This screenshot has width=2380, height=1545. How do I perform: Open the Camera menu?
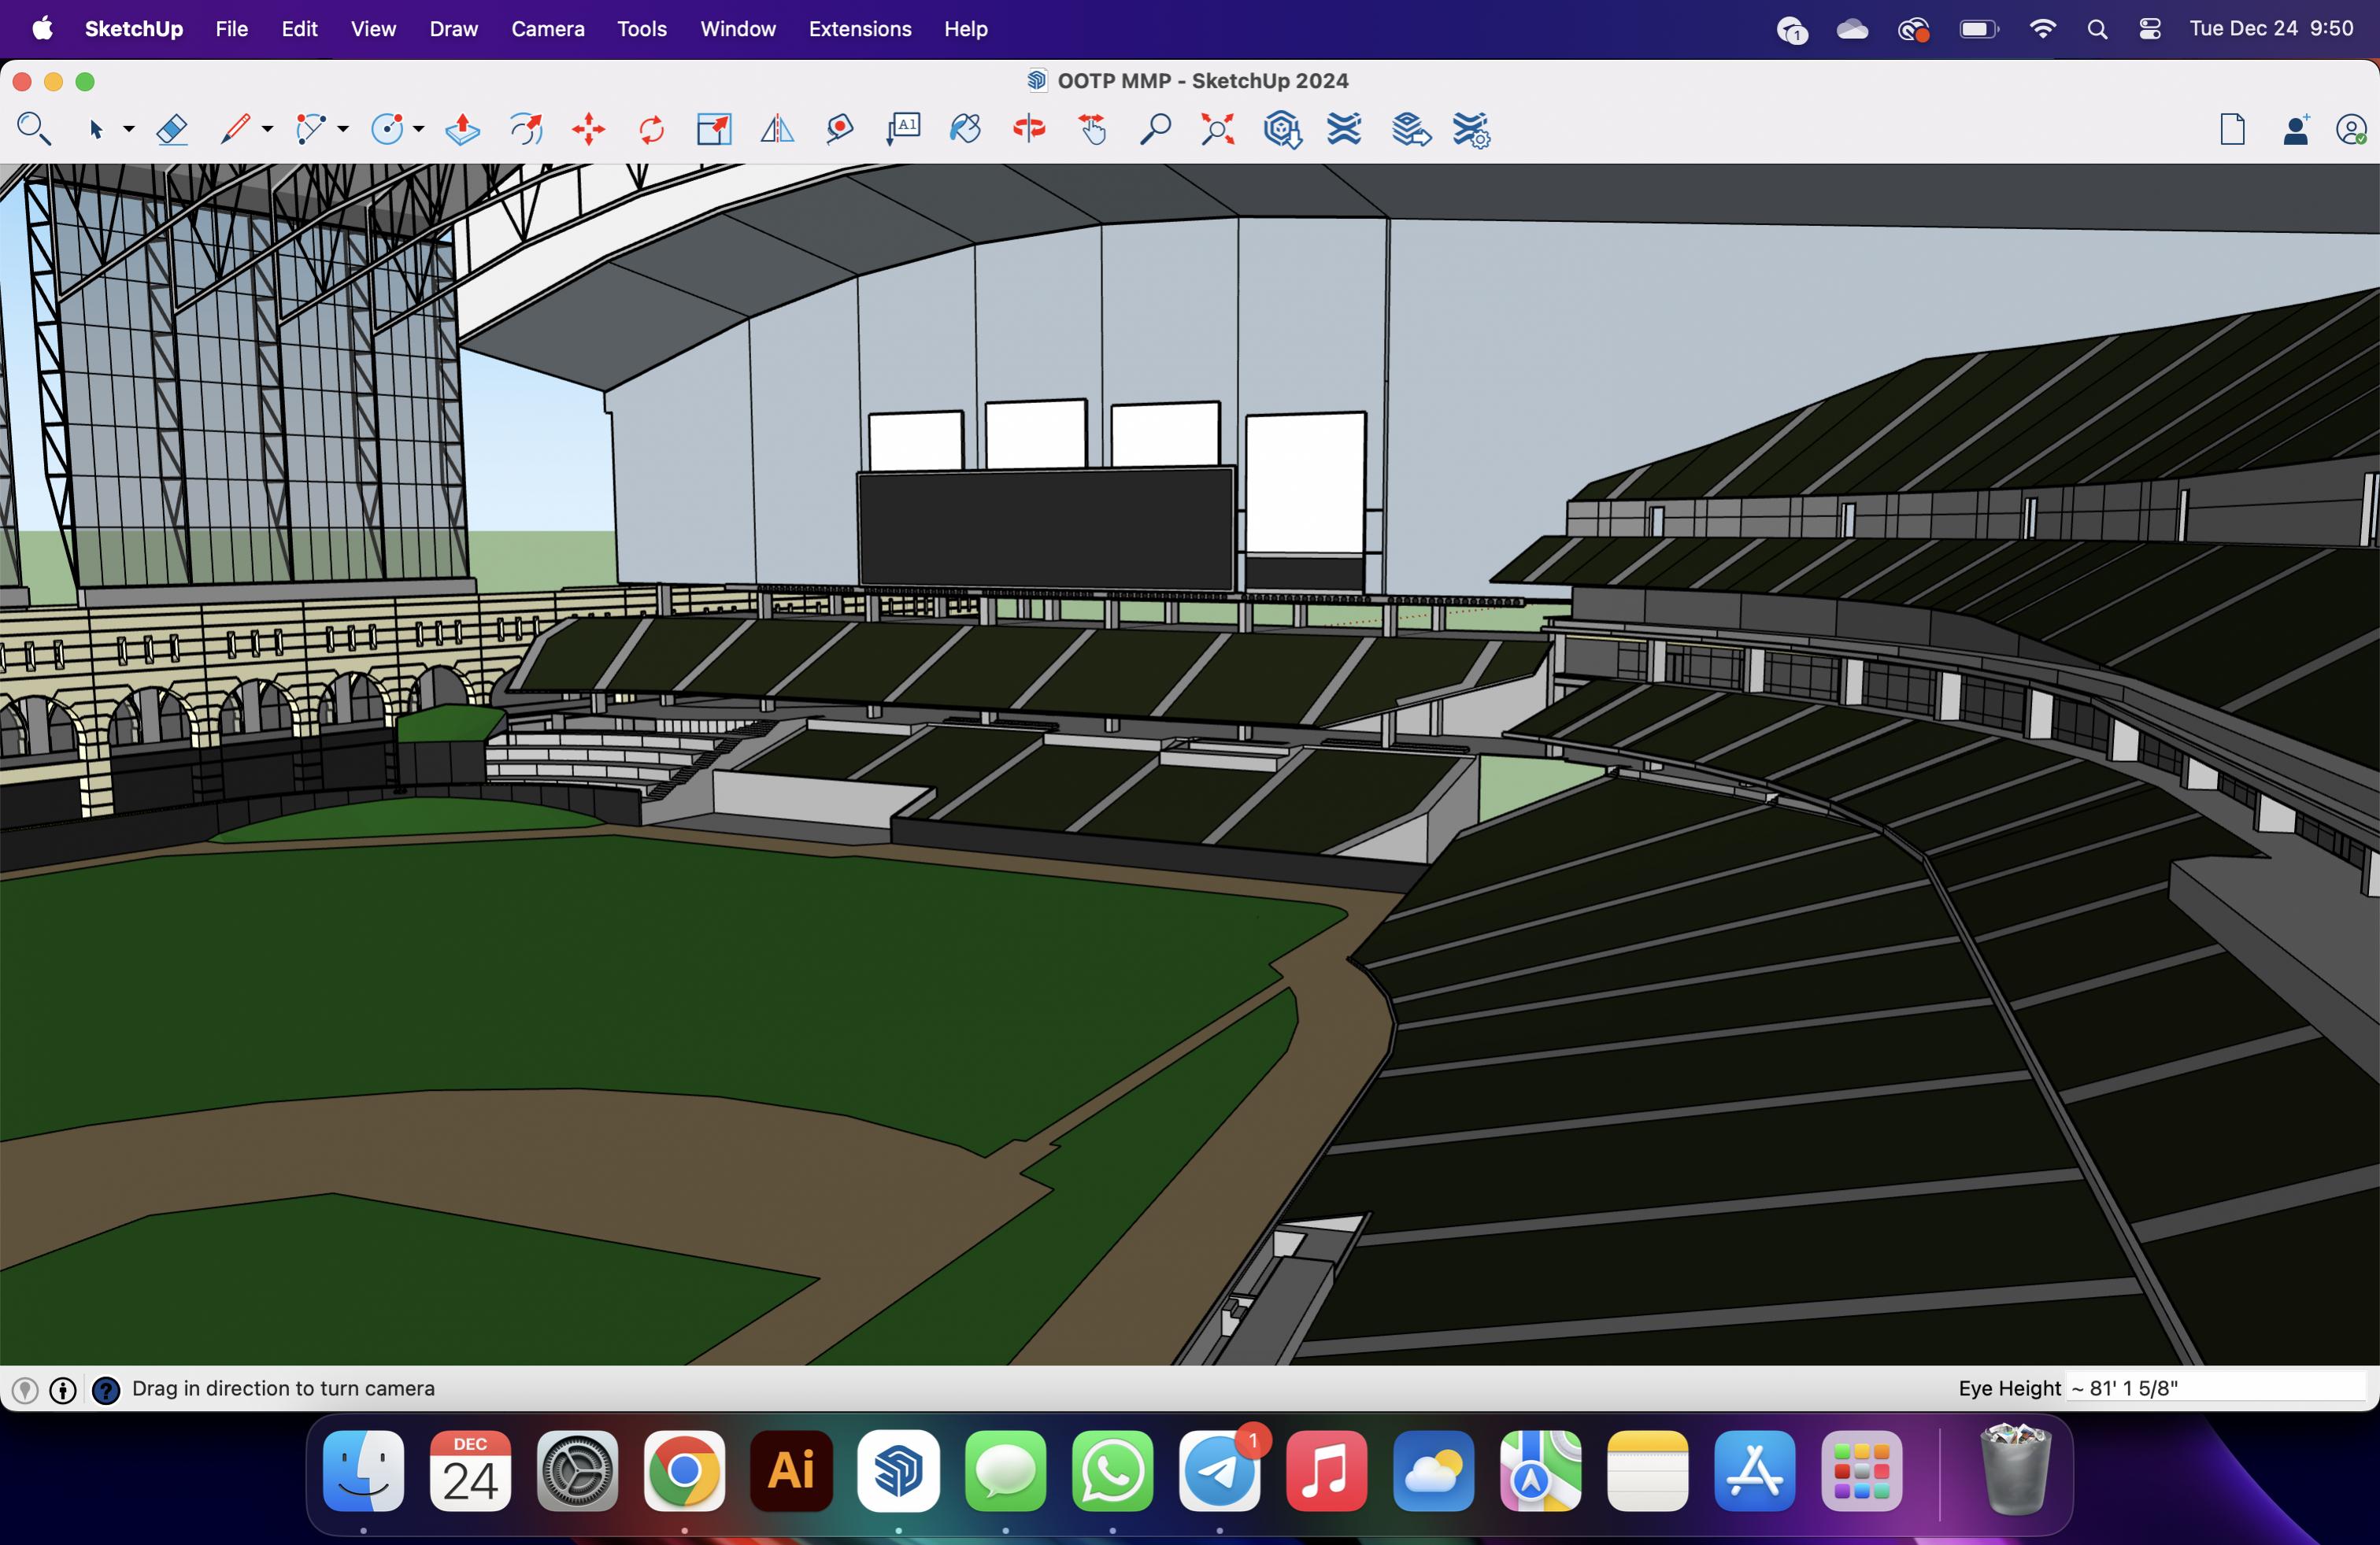[x=548, y=29]
